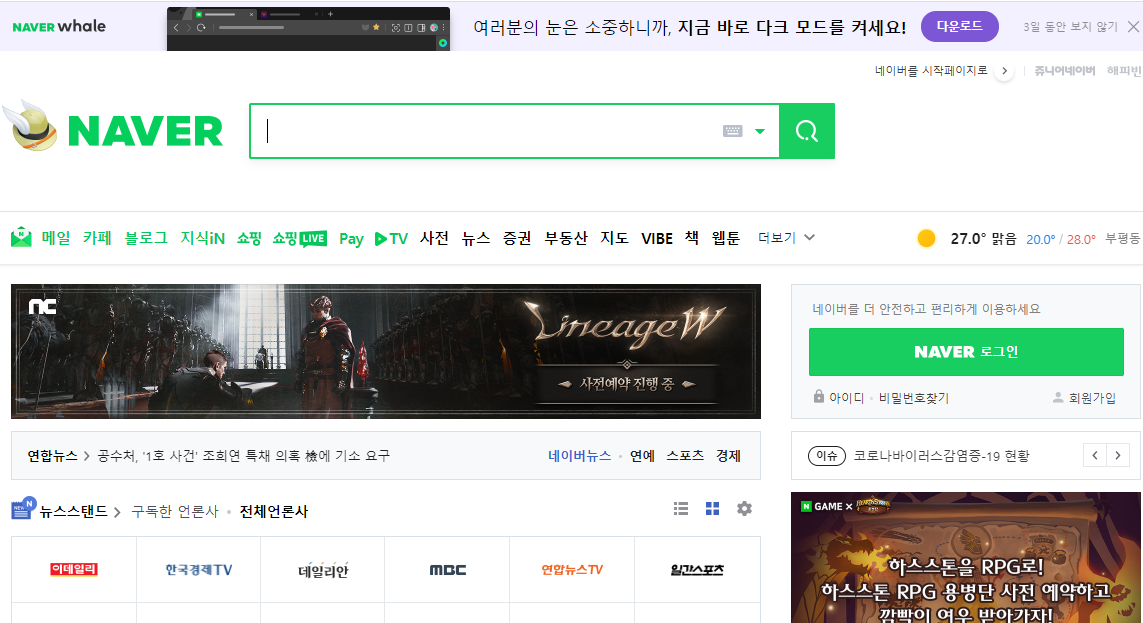Click 비밀번호찾기 link

tap(913, 398)
